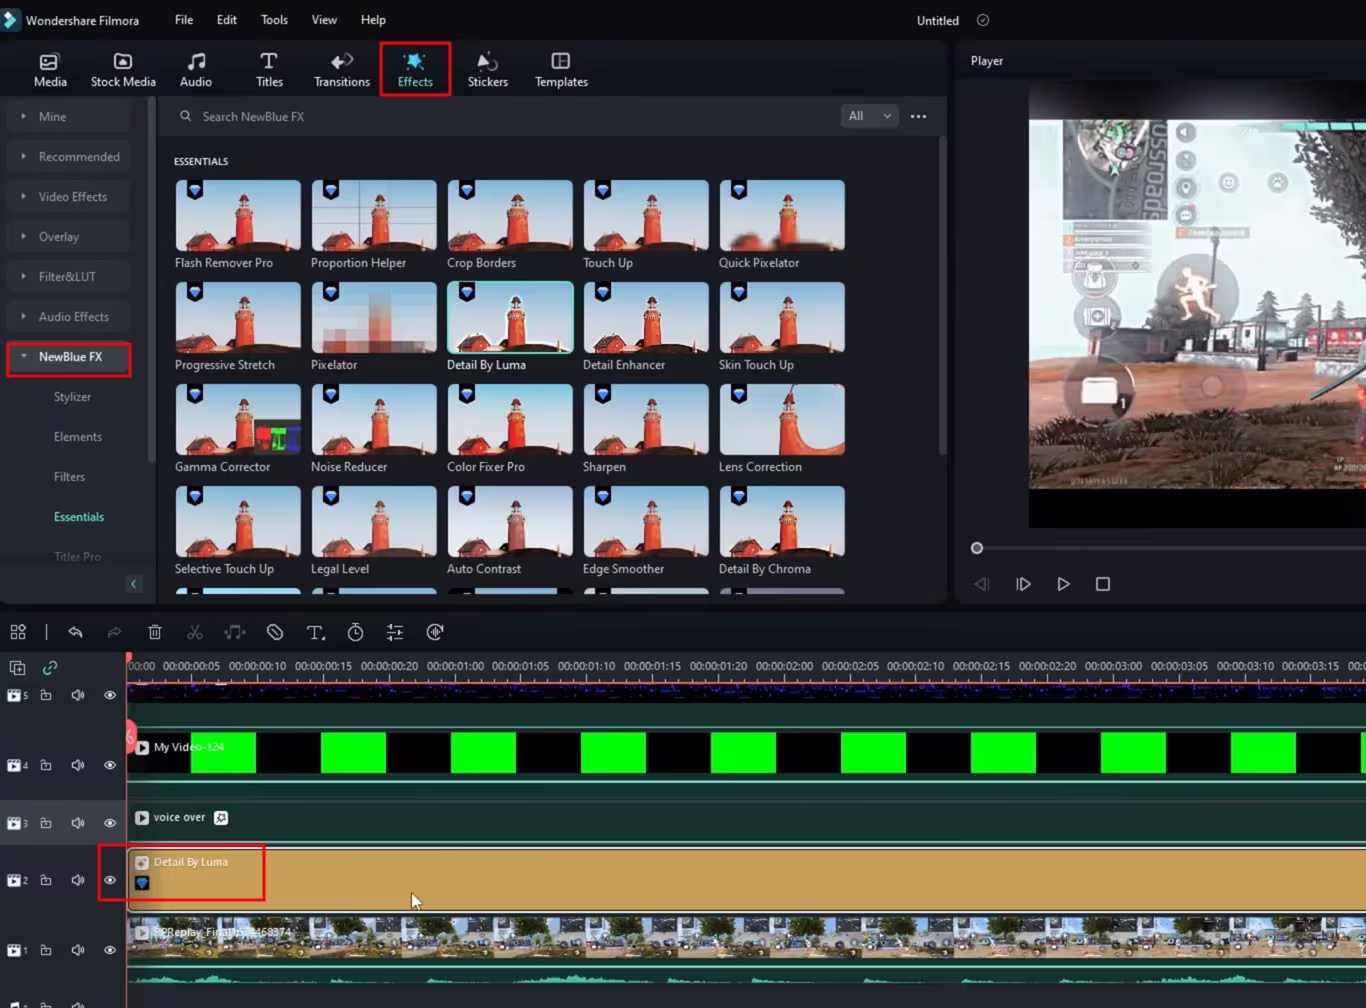Open the Tools menu
This screenshot has width=1366, height=1008.
coord(274,20)
